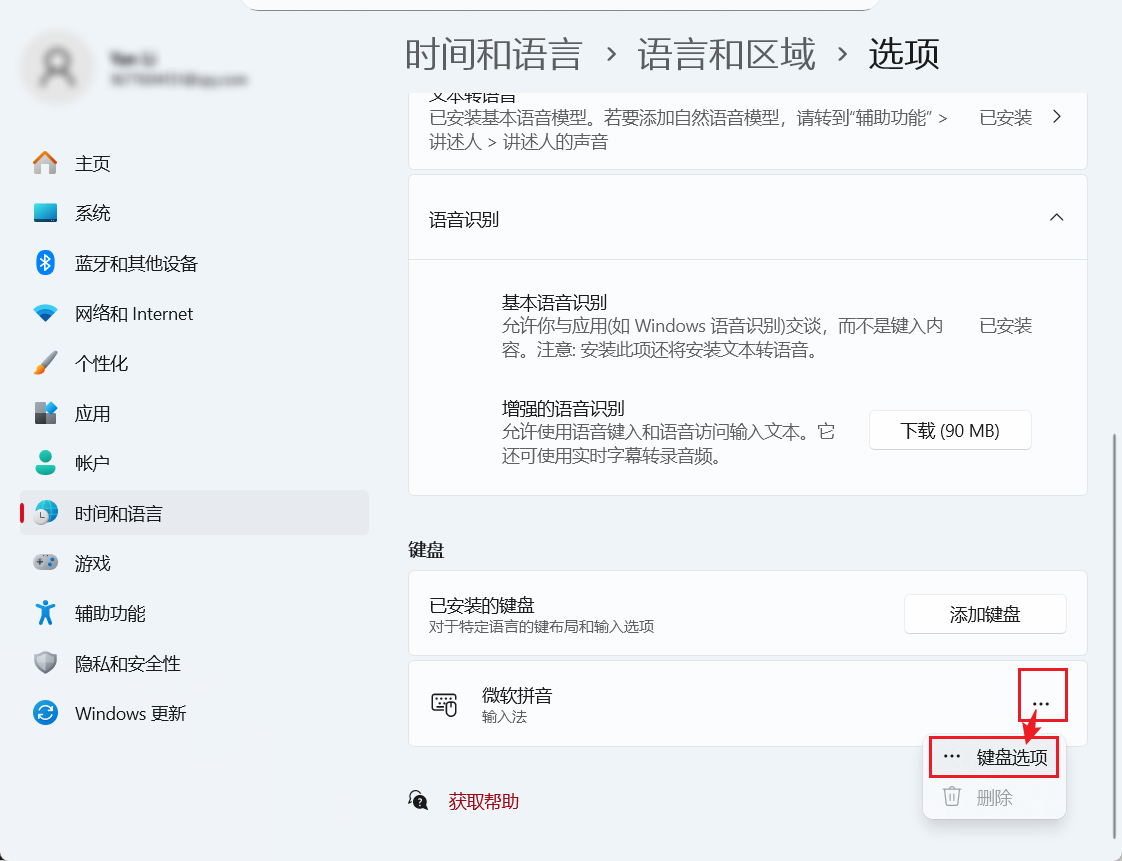Open the 获取帮助 link
Image resolution: width=1122 pixels, height=861 pixels.
click(484, 802)
